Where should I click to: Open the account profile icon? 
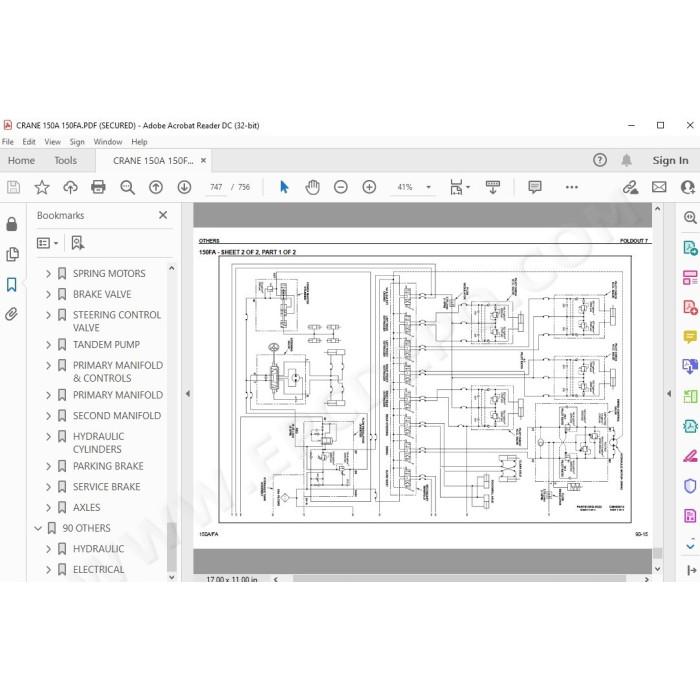(688, 187)
